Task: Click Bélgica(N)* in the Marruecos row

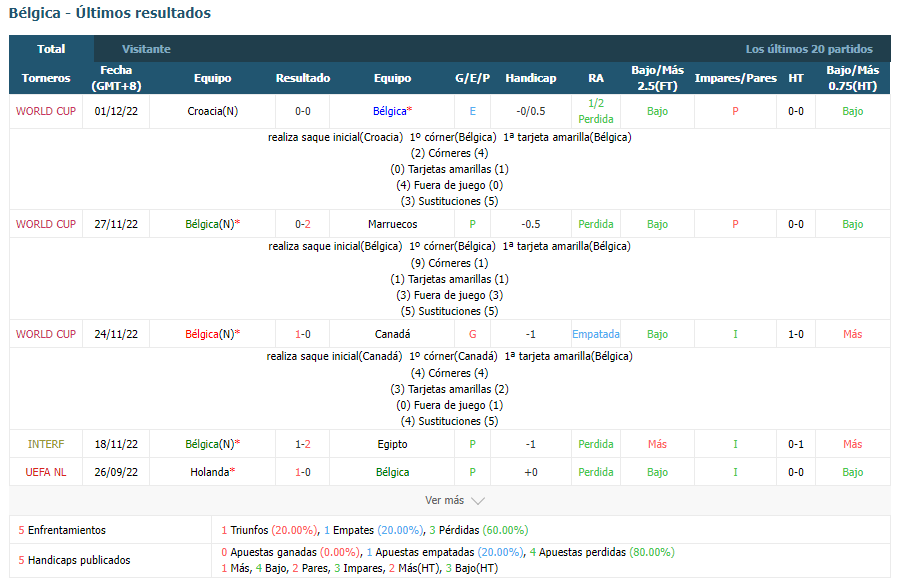Action: point(212,224)
